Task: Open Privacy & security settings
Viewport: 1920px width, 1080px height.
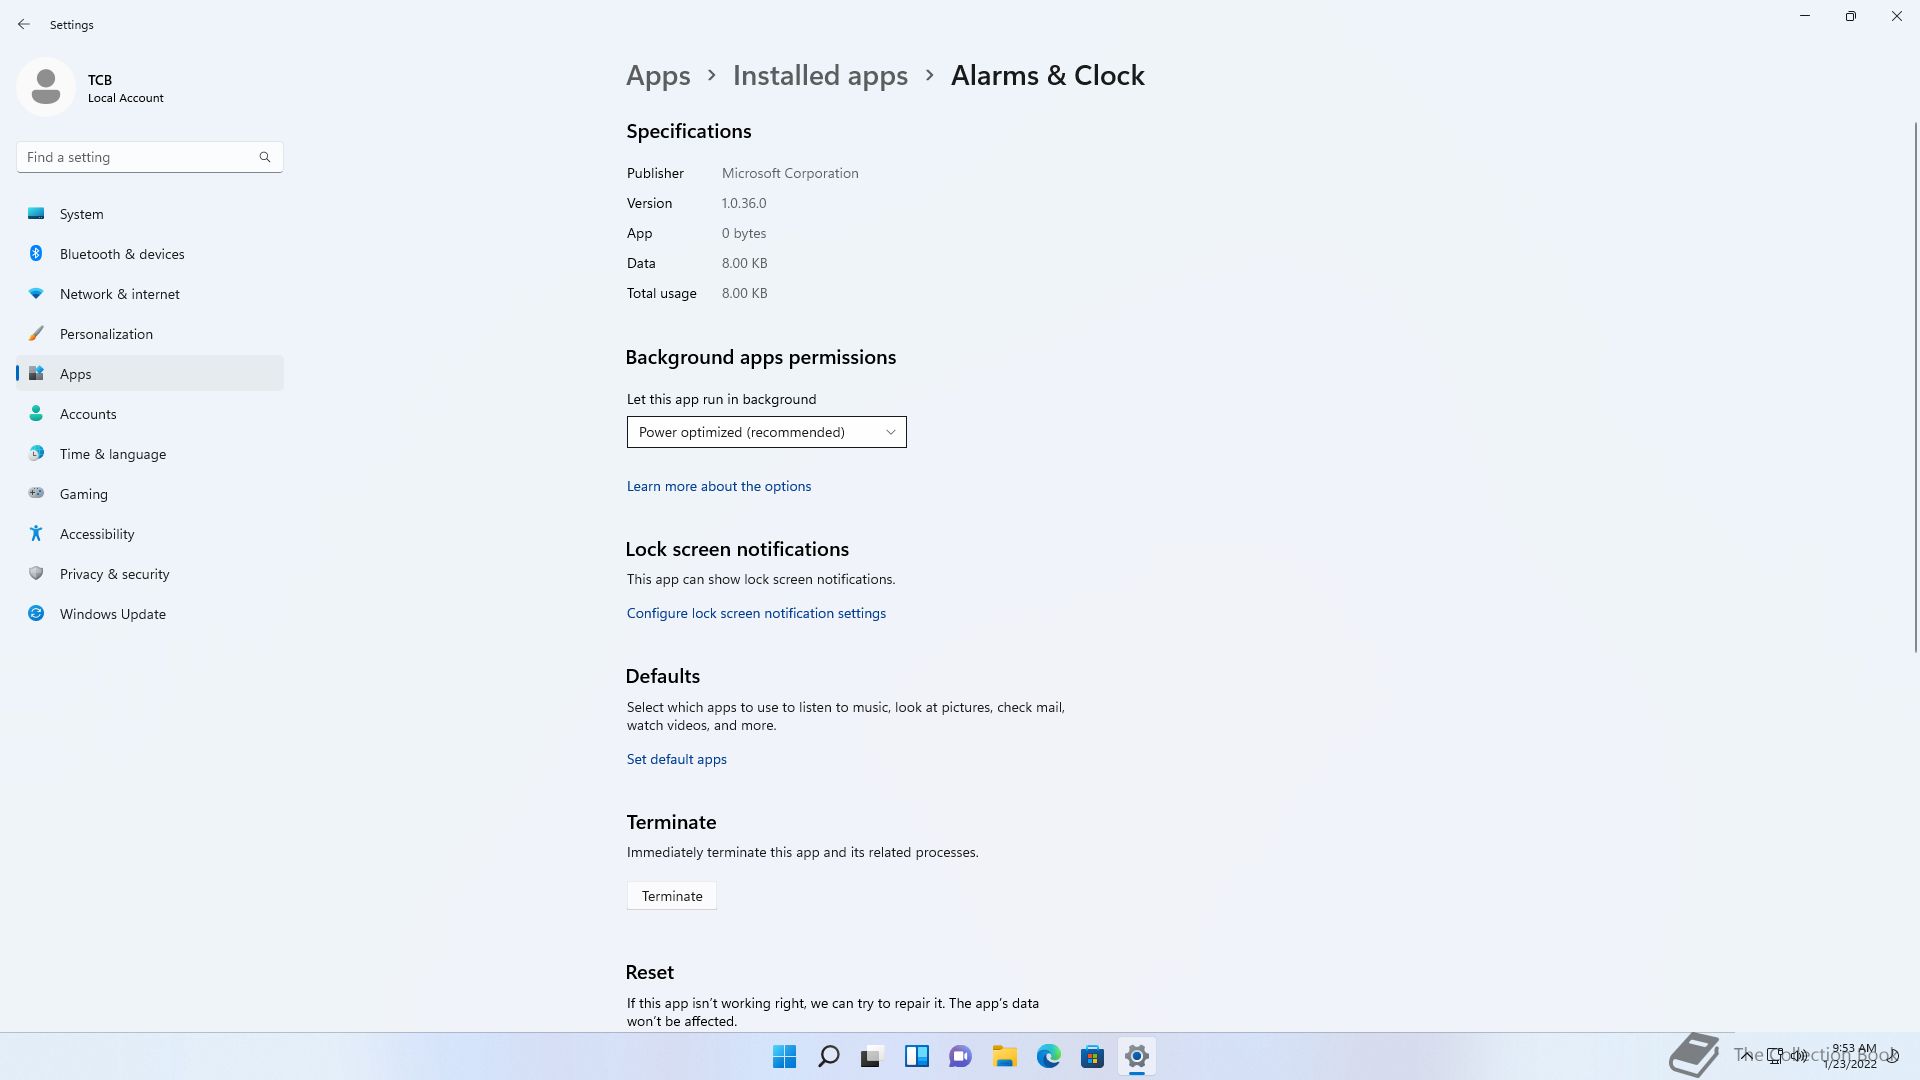Action: pyautogui.click(x=150, y=574)
